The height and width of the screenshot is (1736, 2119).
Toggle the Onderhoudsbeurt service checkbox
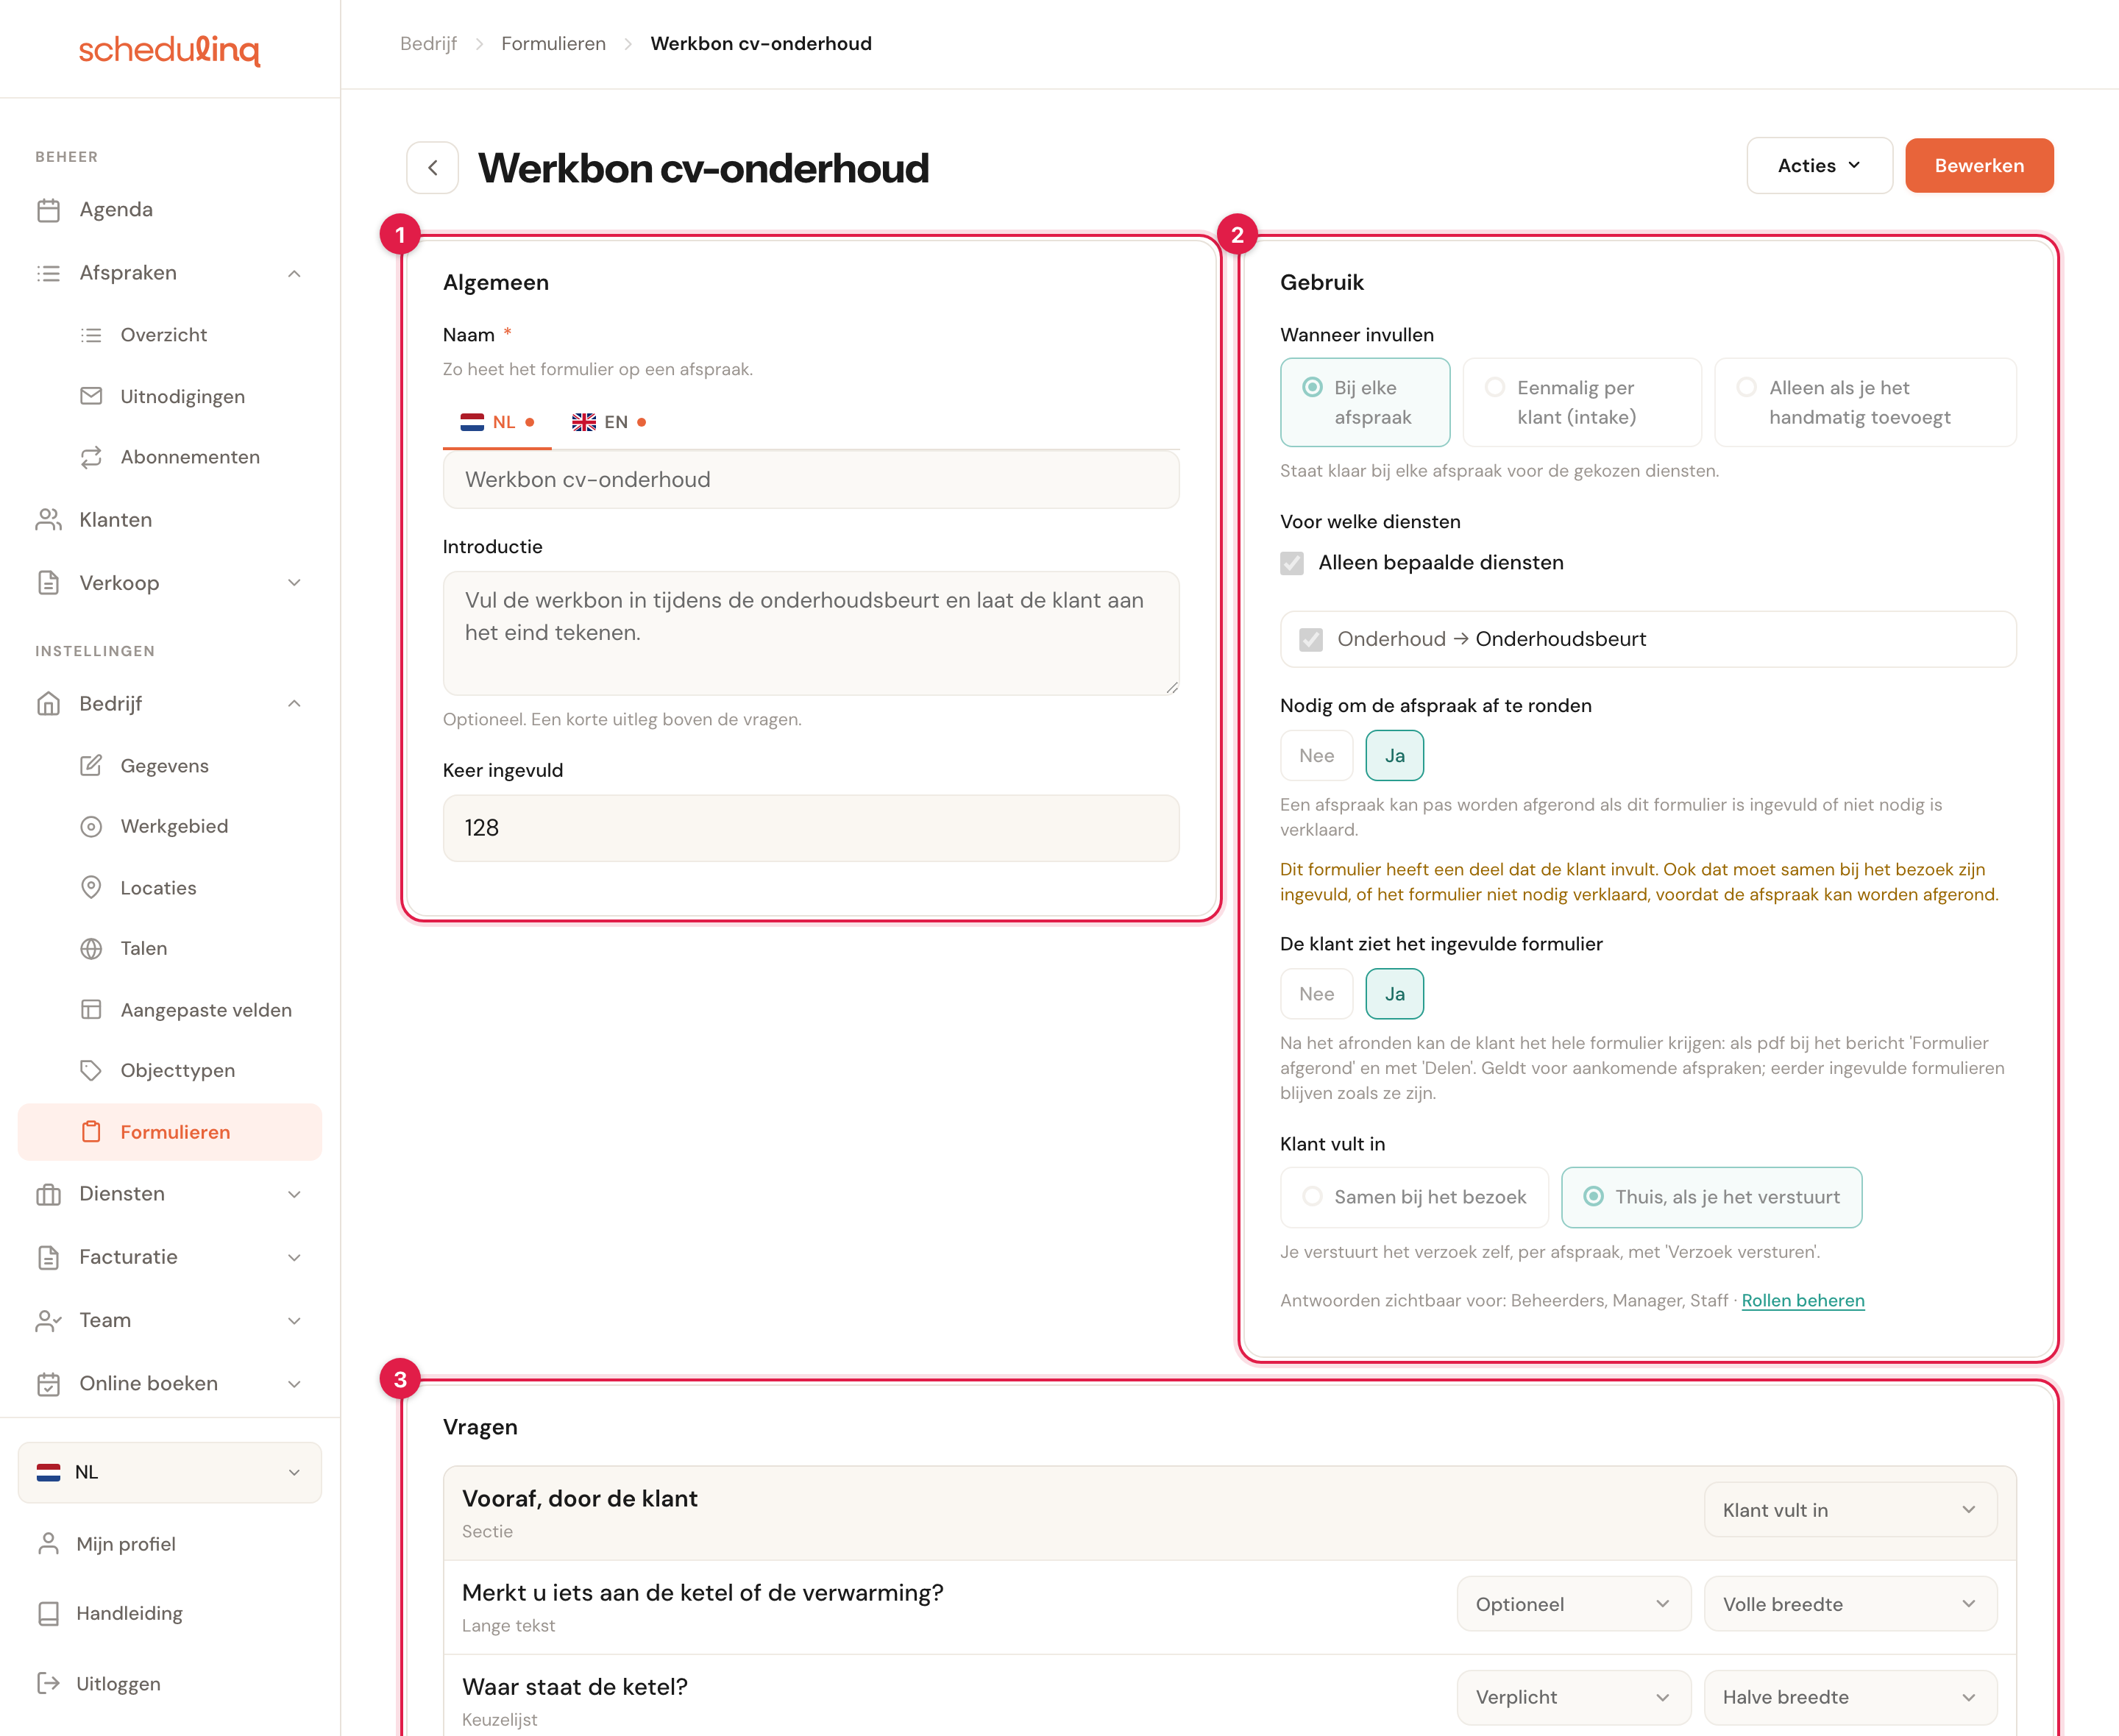(1311, 640)
